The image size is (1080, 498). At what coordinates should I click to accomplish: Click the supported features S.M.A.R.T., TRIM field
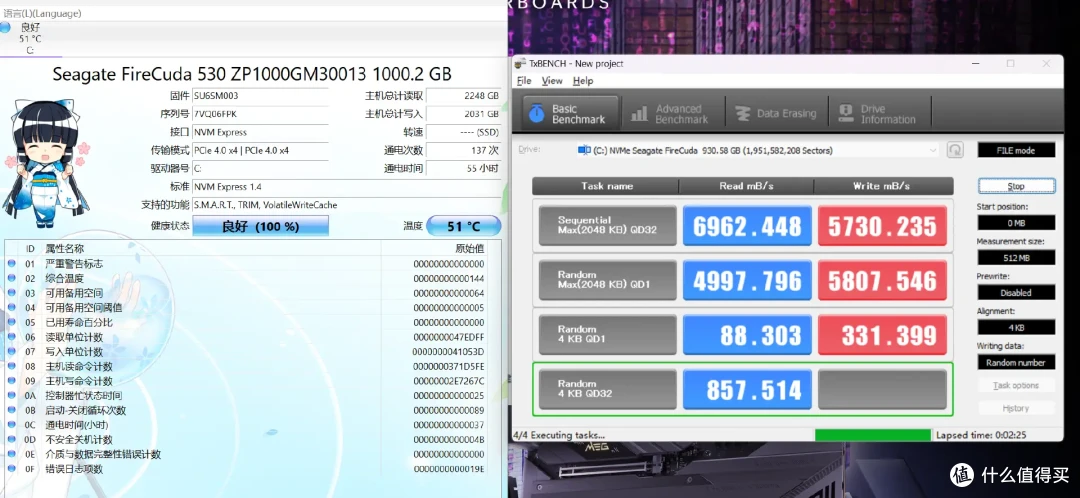tap(346, 205)
